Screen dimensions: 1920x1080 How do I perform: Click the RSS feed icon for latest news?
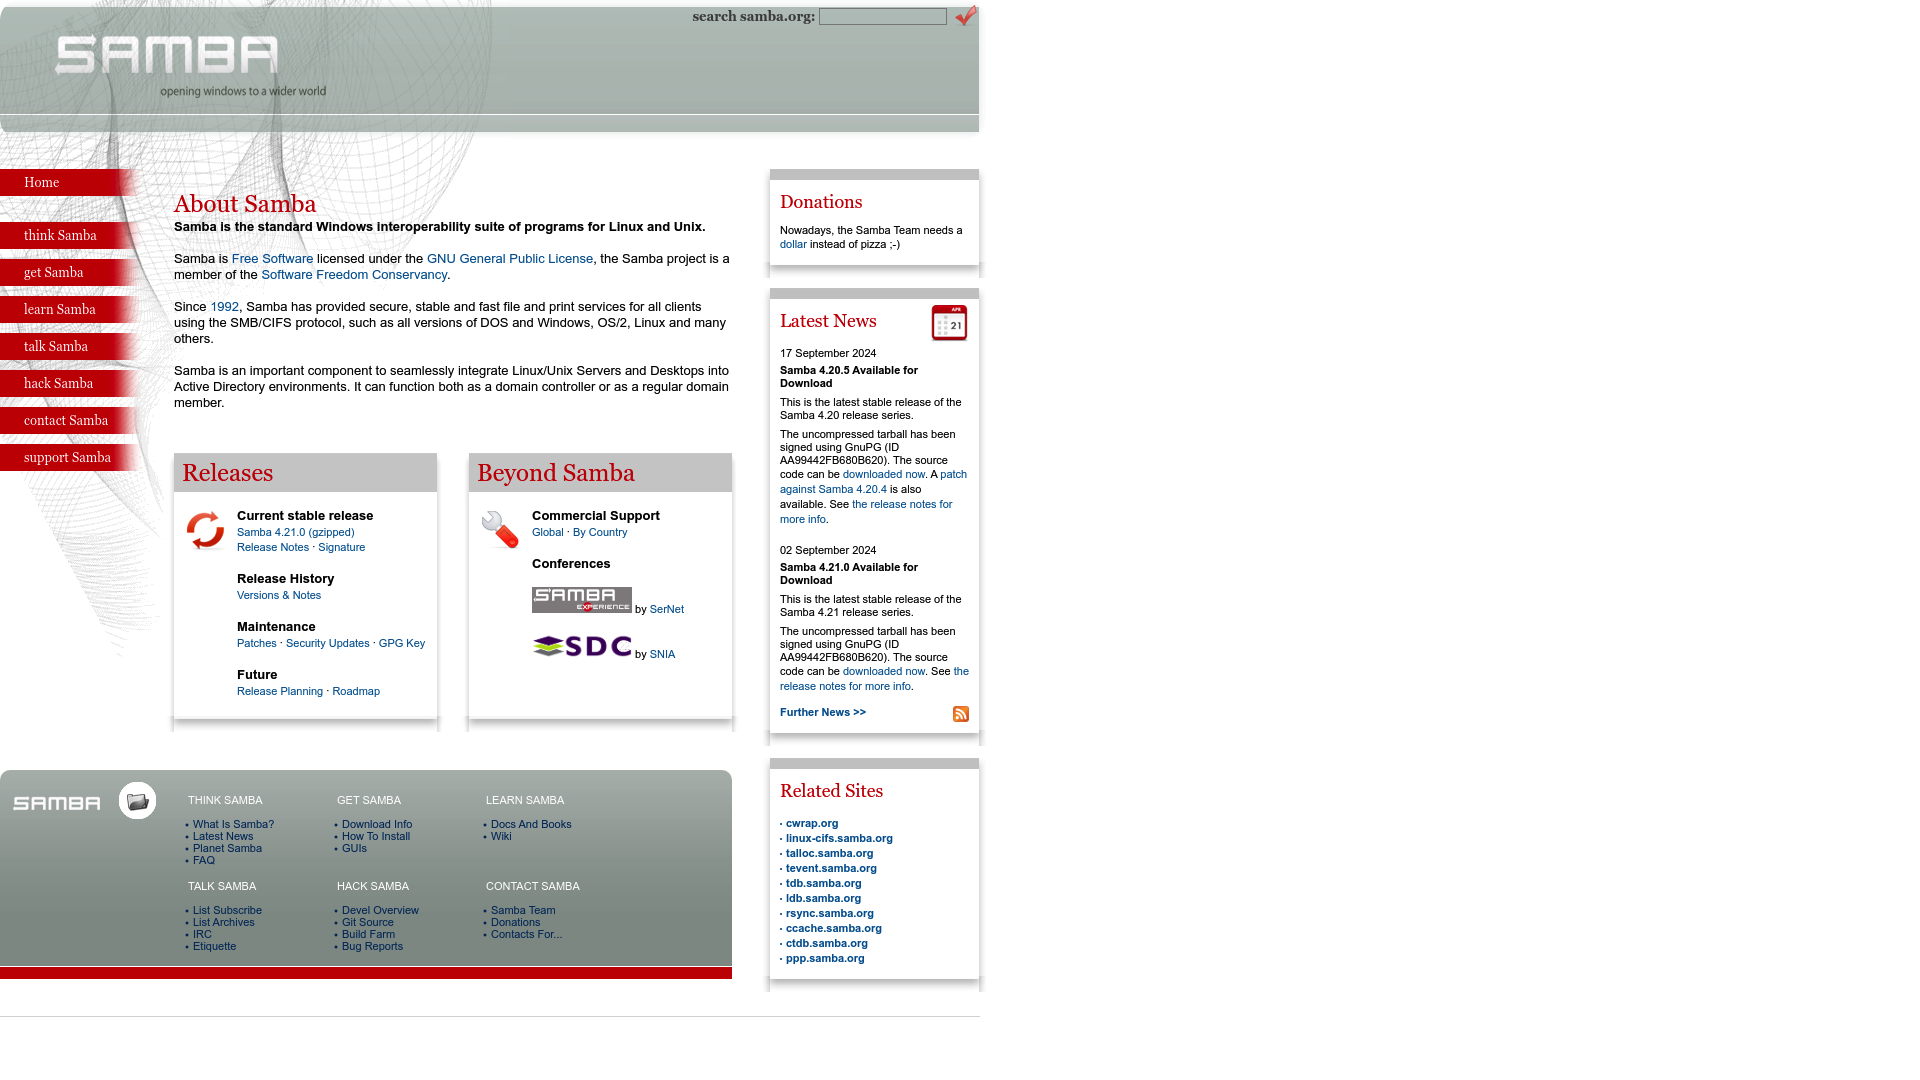(x=960, y=713)
